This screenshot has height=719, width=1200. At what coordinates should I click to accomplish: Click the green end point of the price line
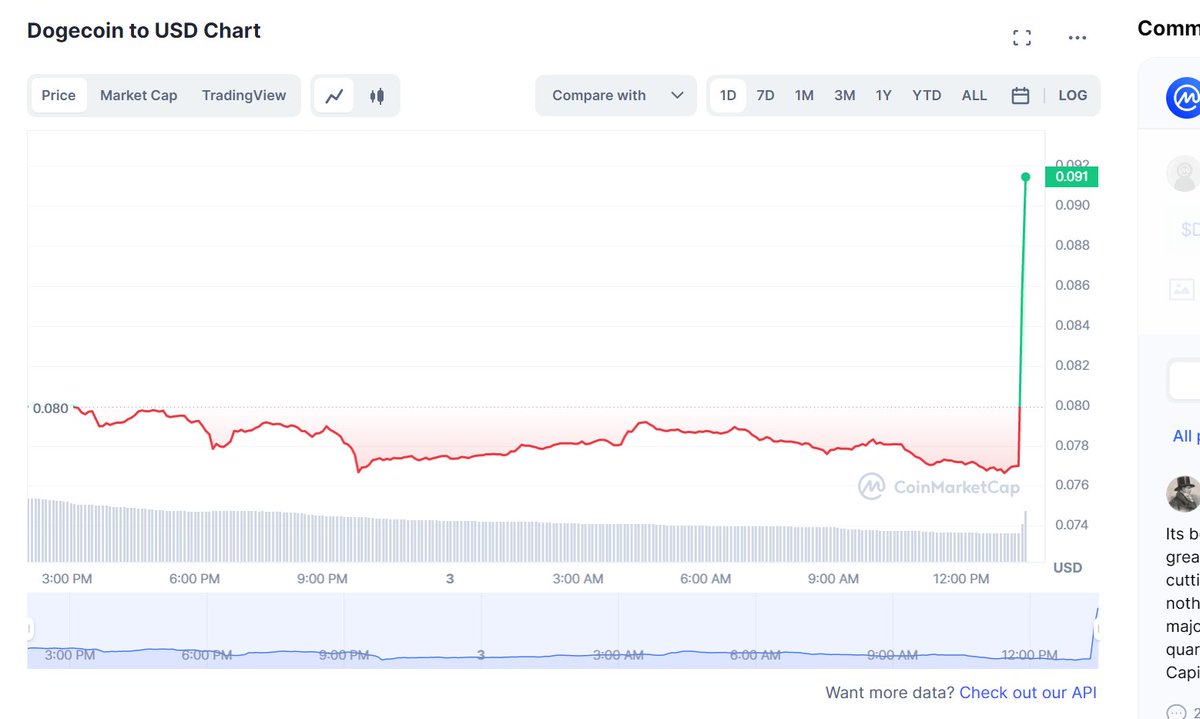pos(1025,177)
